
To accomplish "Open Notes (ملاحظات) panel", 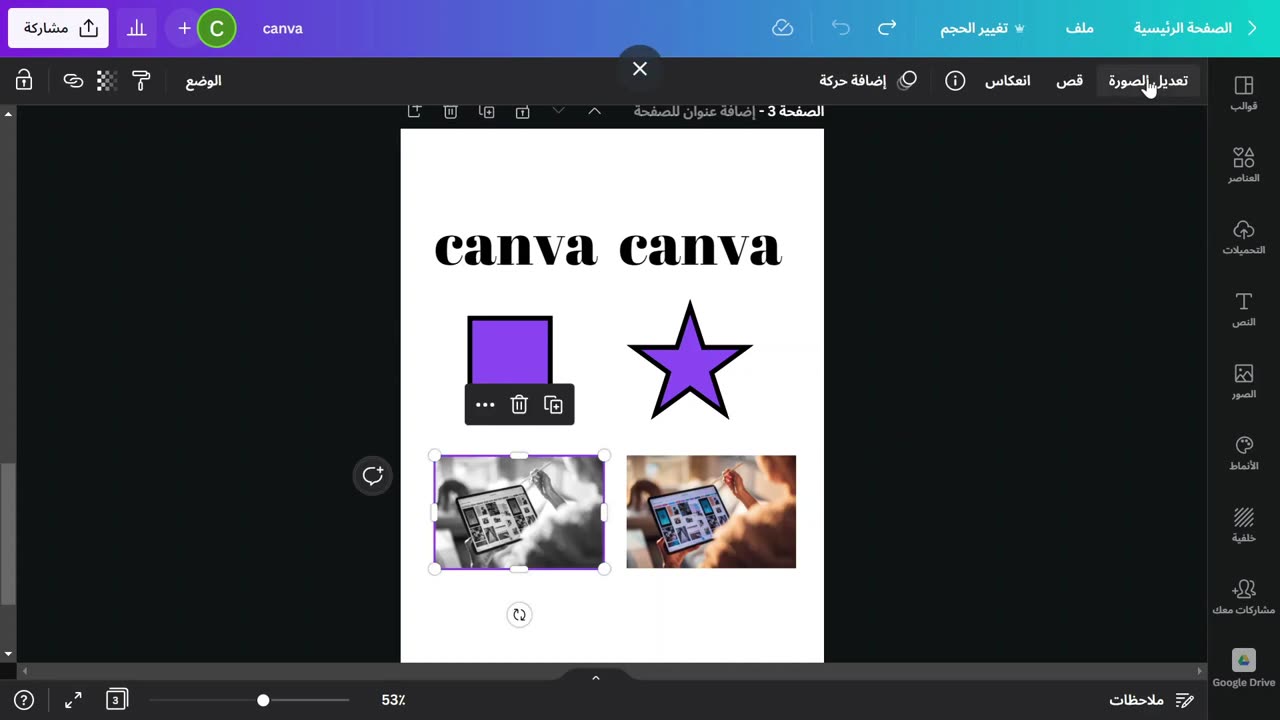I will click(1152, 700).
